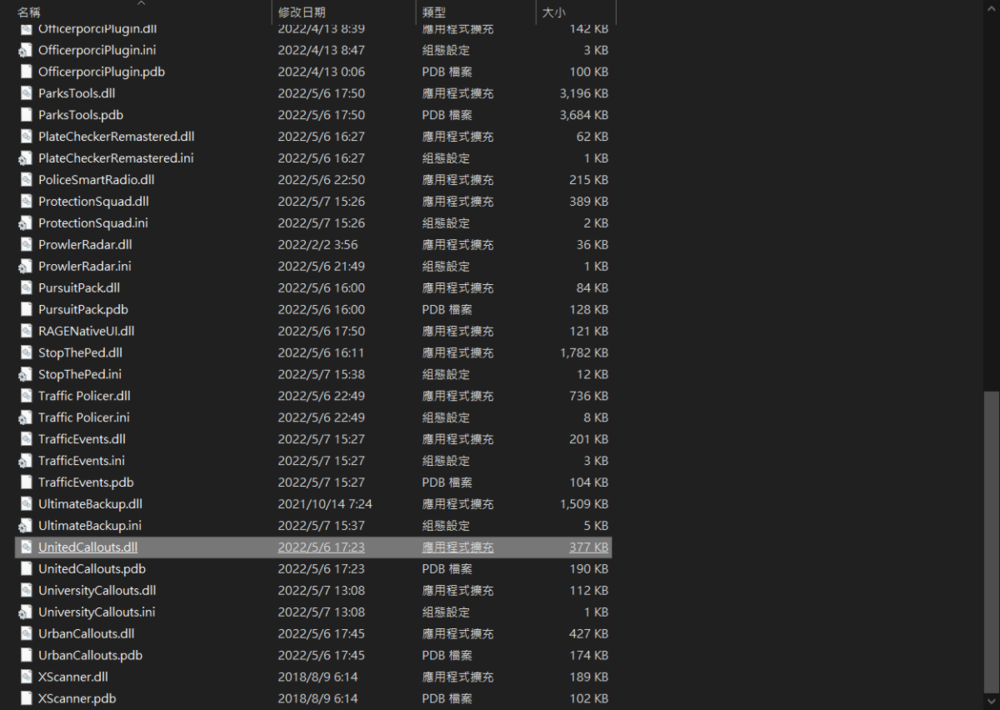Select the RAGENativeUI.dll file
Image resolution: width=1000 pixels, height=710 pixels.
pyautogui.click(x=86, y=331)
